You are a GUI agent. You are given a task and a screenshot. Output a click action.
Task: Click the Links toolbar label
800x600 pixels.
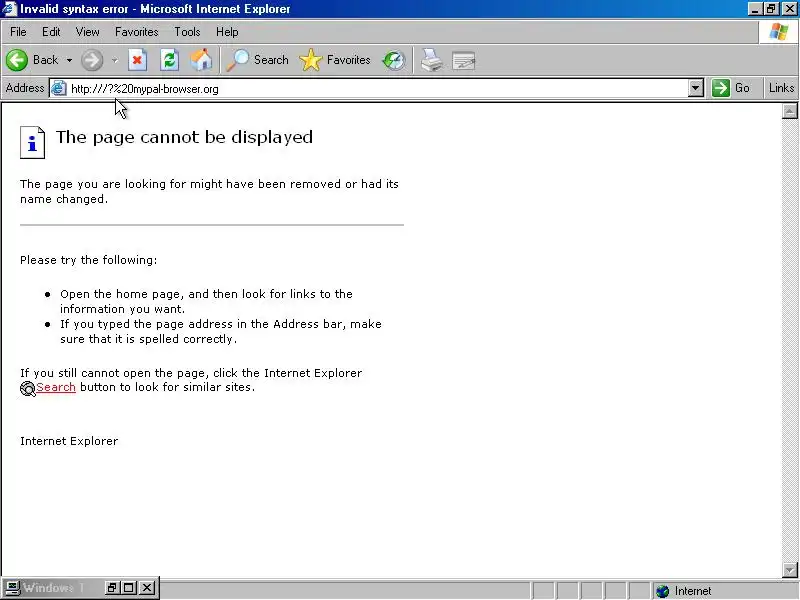coord(781,88)
